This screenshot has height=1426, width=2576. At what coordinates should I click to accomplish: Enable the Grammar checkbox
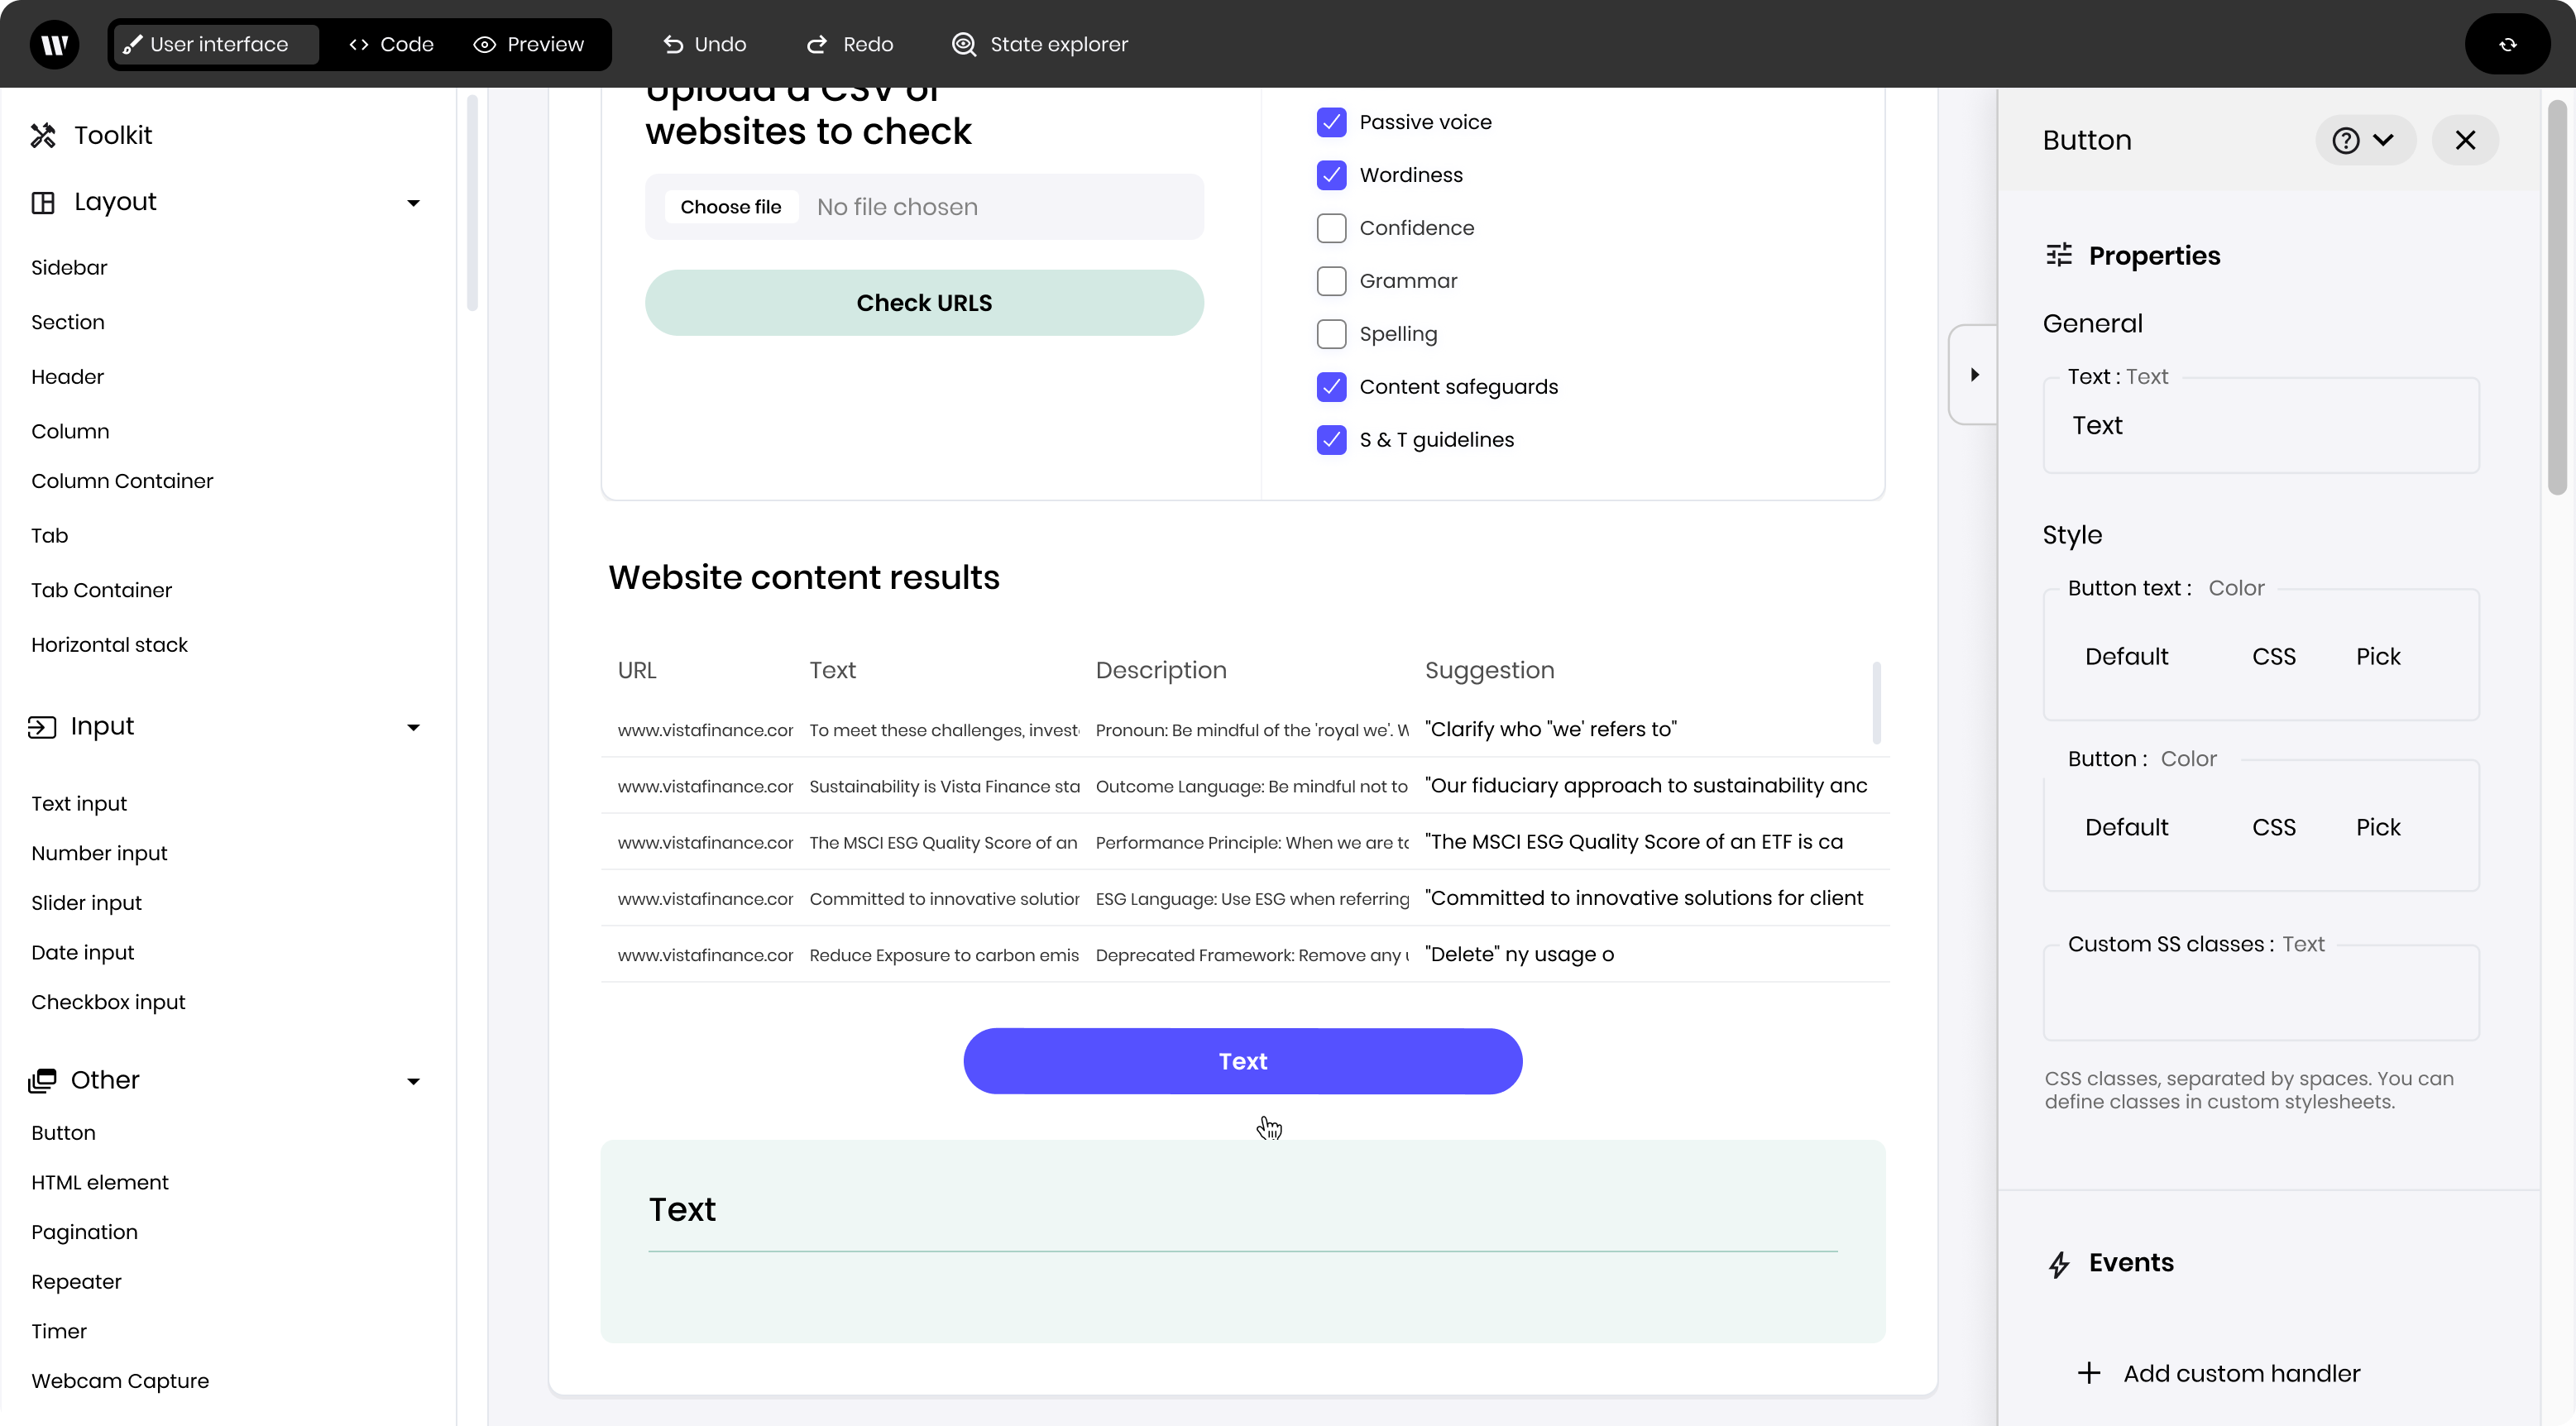click(1331, 281)
